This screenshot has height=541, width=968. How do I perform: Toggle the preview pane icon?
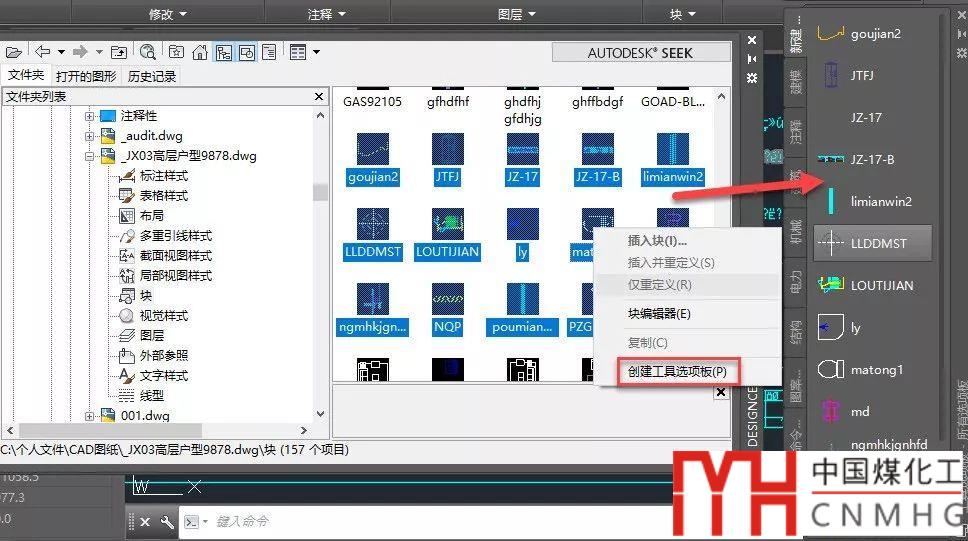(246, 52)
